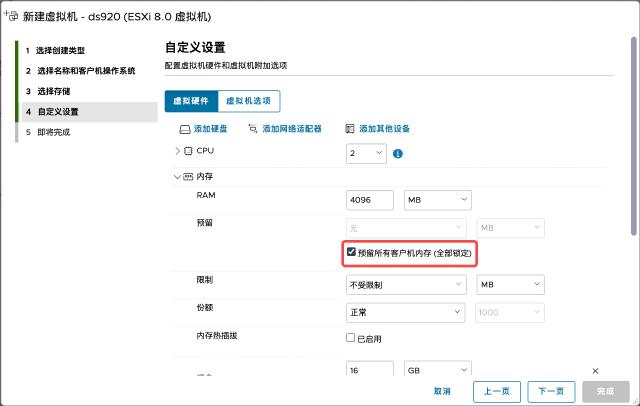The height and width of the screenshot is (406, 640).
Task: Remove the hard disk with the X icon
Action: pos(596,370)
